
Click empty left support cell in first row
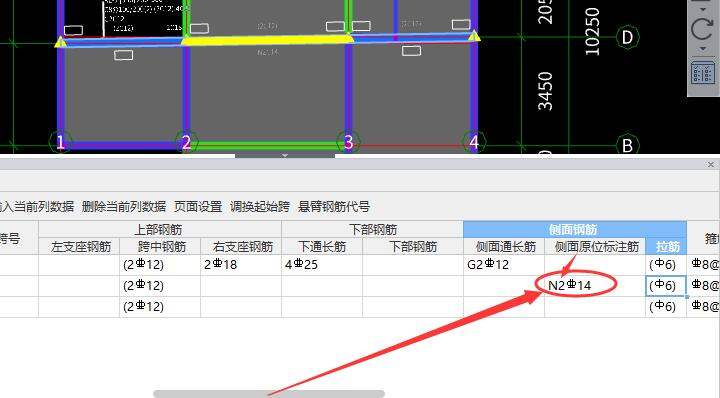[79, 265]
